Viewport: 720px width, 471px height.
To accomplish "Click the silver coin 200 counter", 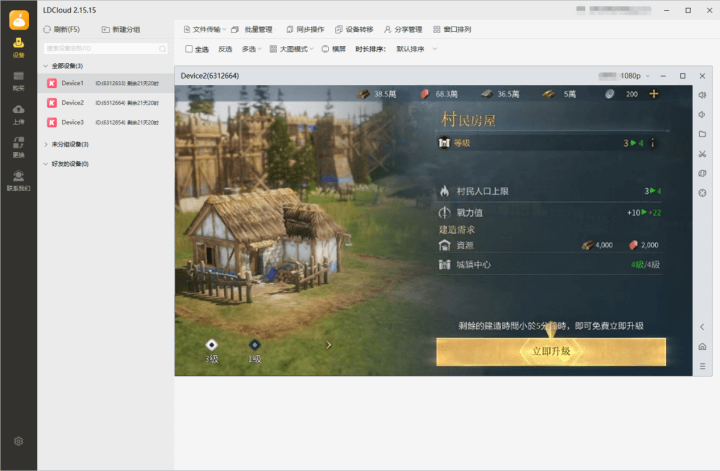I will [x=621, y=94].
